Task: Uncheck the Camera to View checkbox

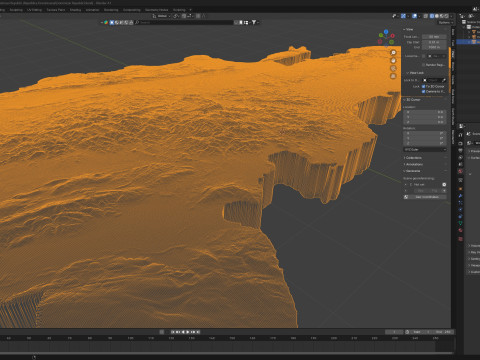Action: 424,91
